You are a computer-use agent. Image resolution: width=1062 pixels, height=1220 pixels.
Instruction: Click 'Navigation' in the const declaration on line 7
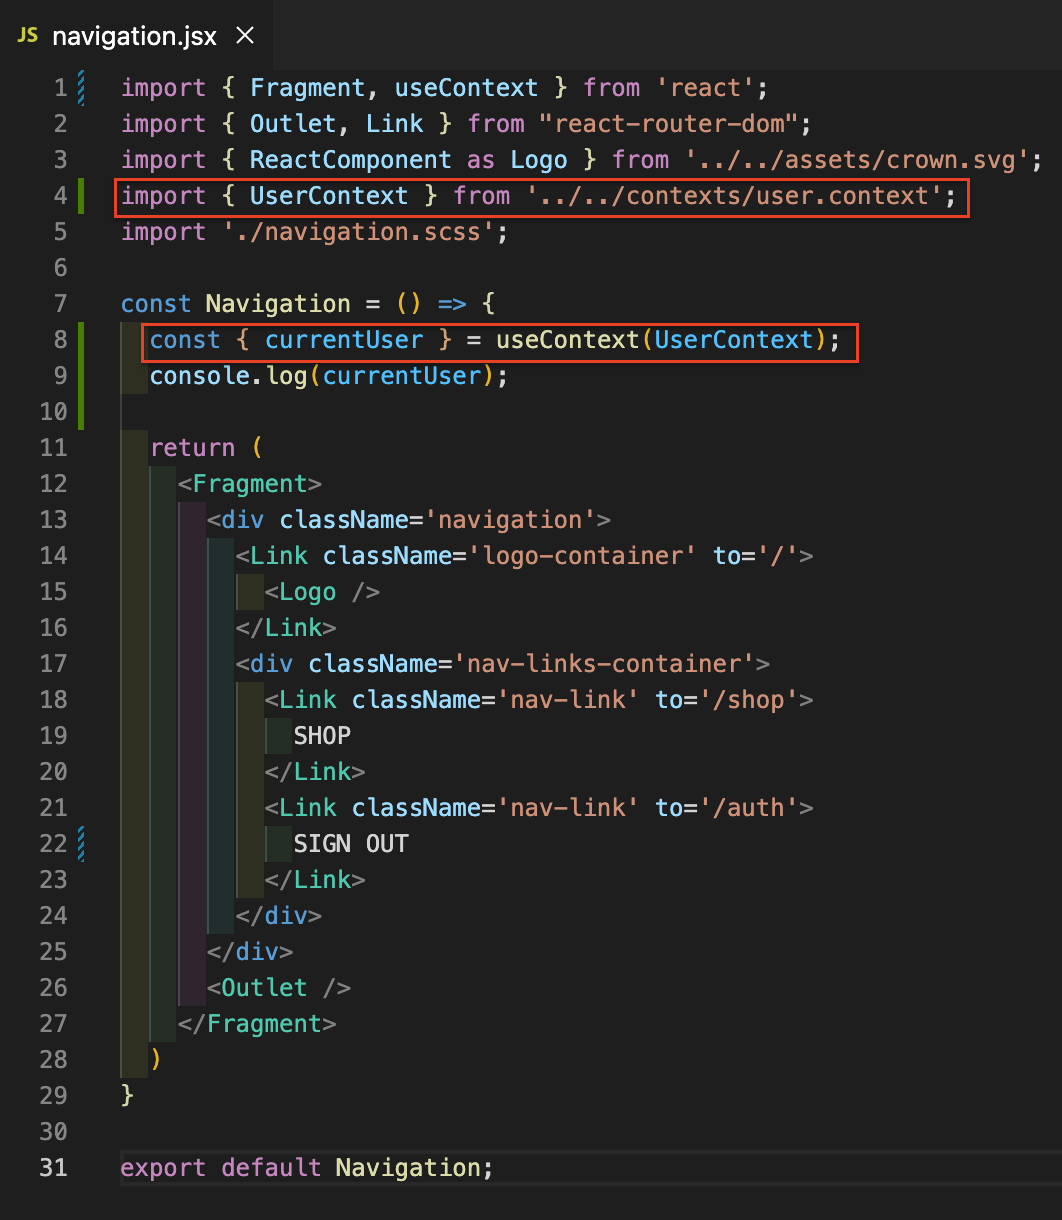(278, 304)
